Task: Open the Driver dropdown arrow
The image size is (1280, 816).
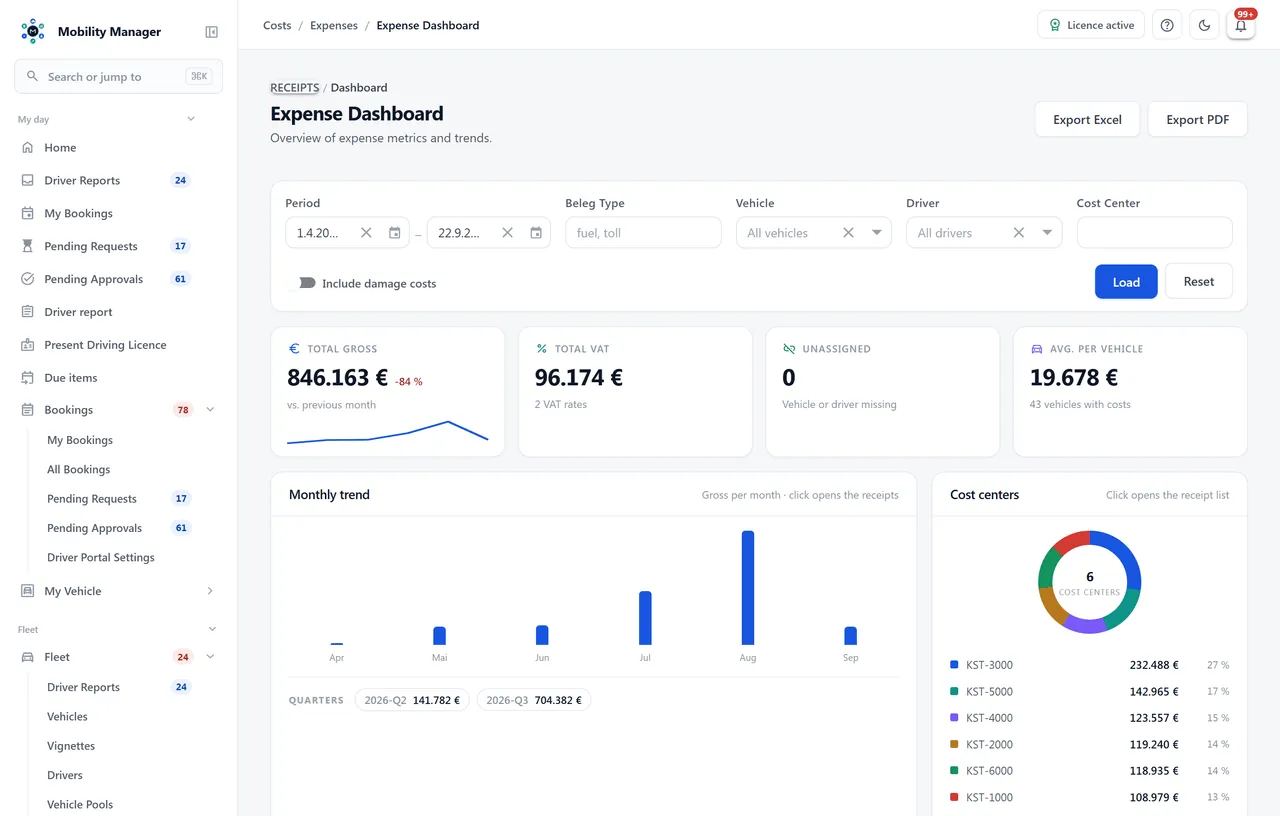Action: click(x=1047, y=233)
